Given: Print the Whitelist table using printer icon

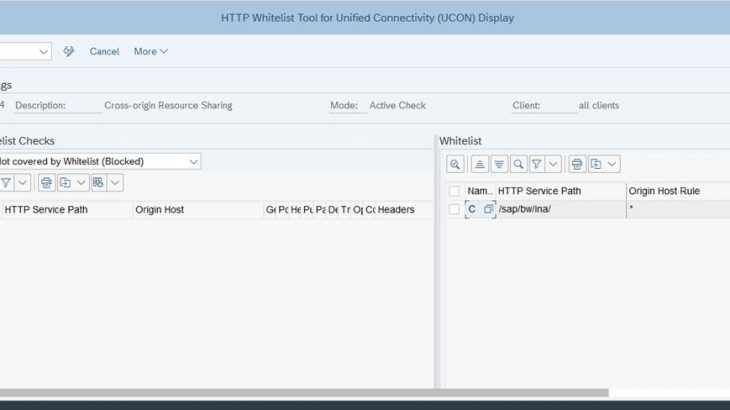Looking at the screenshot, I should [x=578, y=164].
